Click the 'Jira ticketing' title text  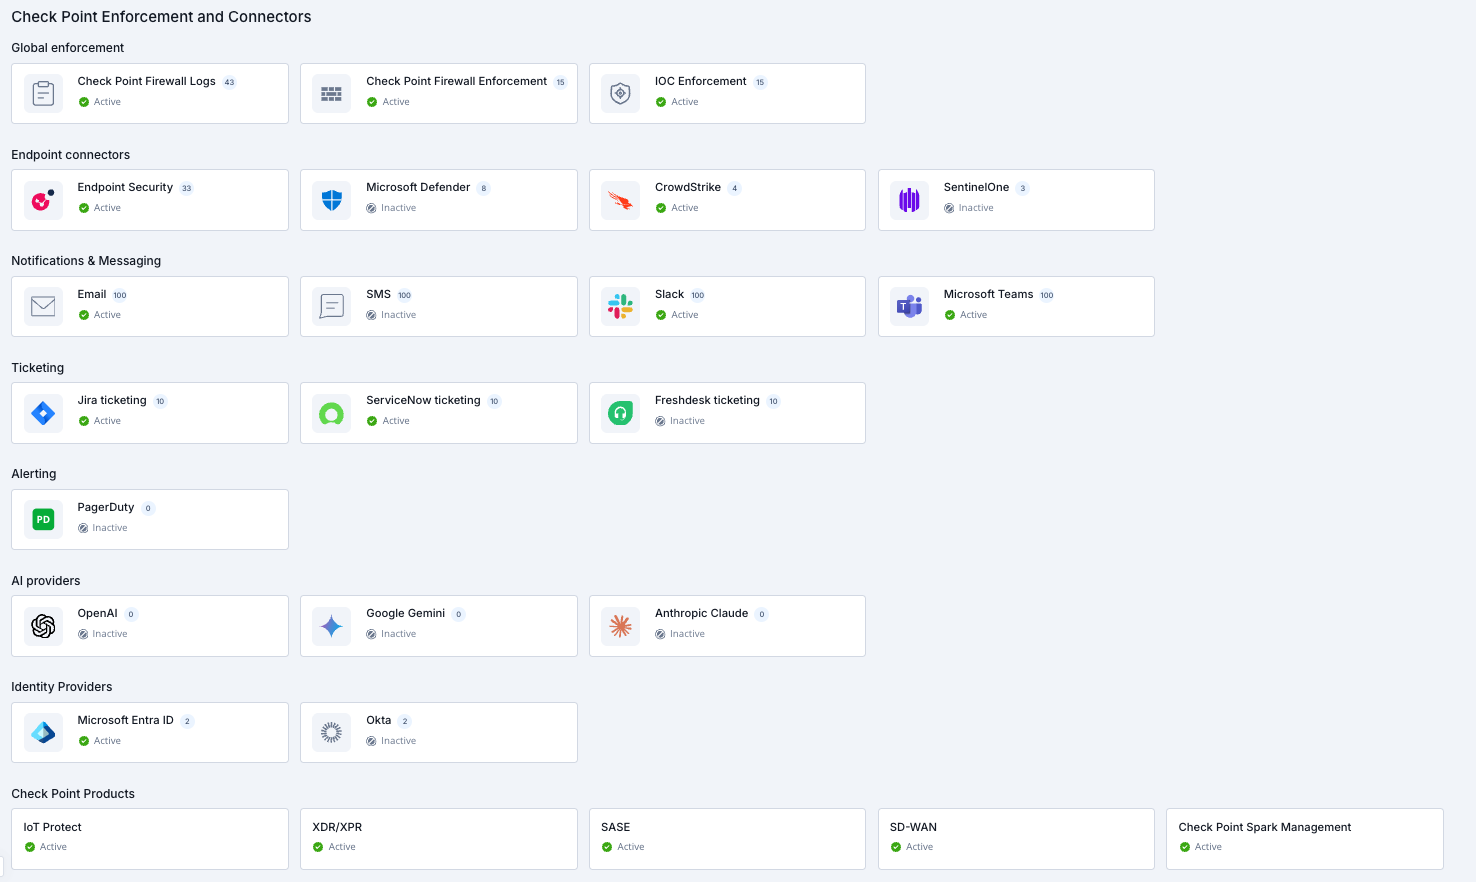coord(112,400)
